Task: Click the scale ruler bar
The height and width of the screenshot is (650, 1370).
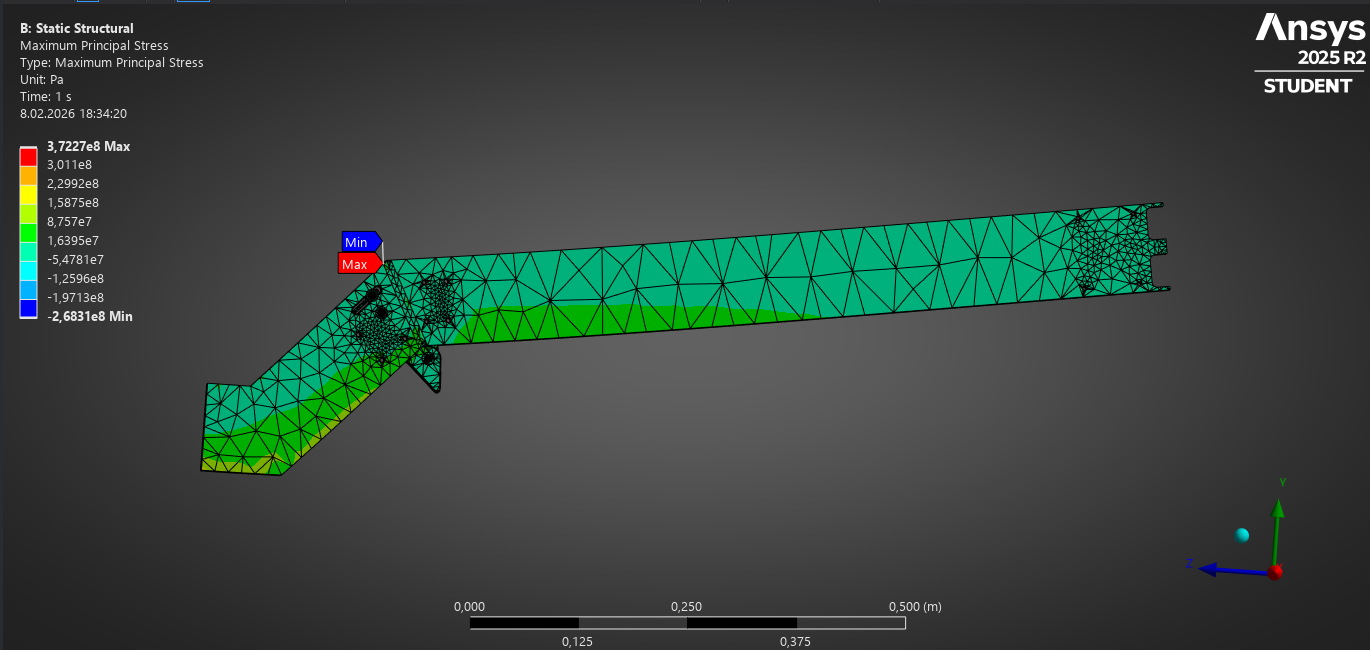Action: tap(688, 623)
